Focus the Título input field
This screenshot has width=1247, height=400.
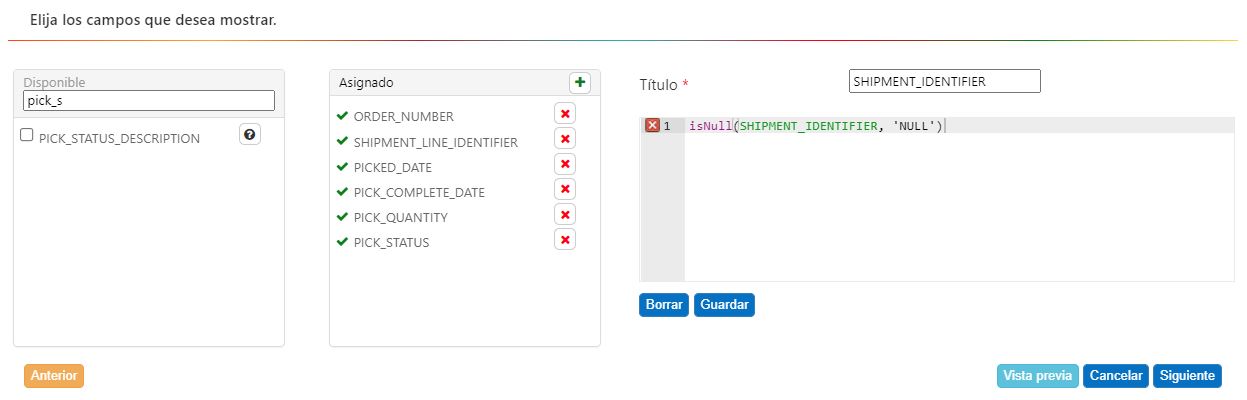coord(944,81)
